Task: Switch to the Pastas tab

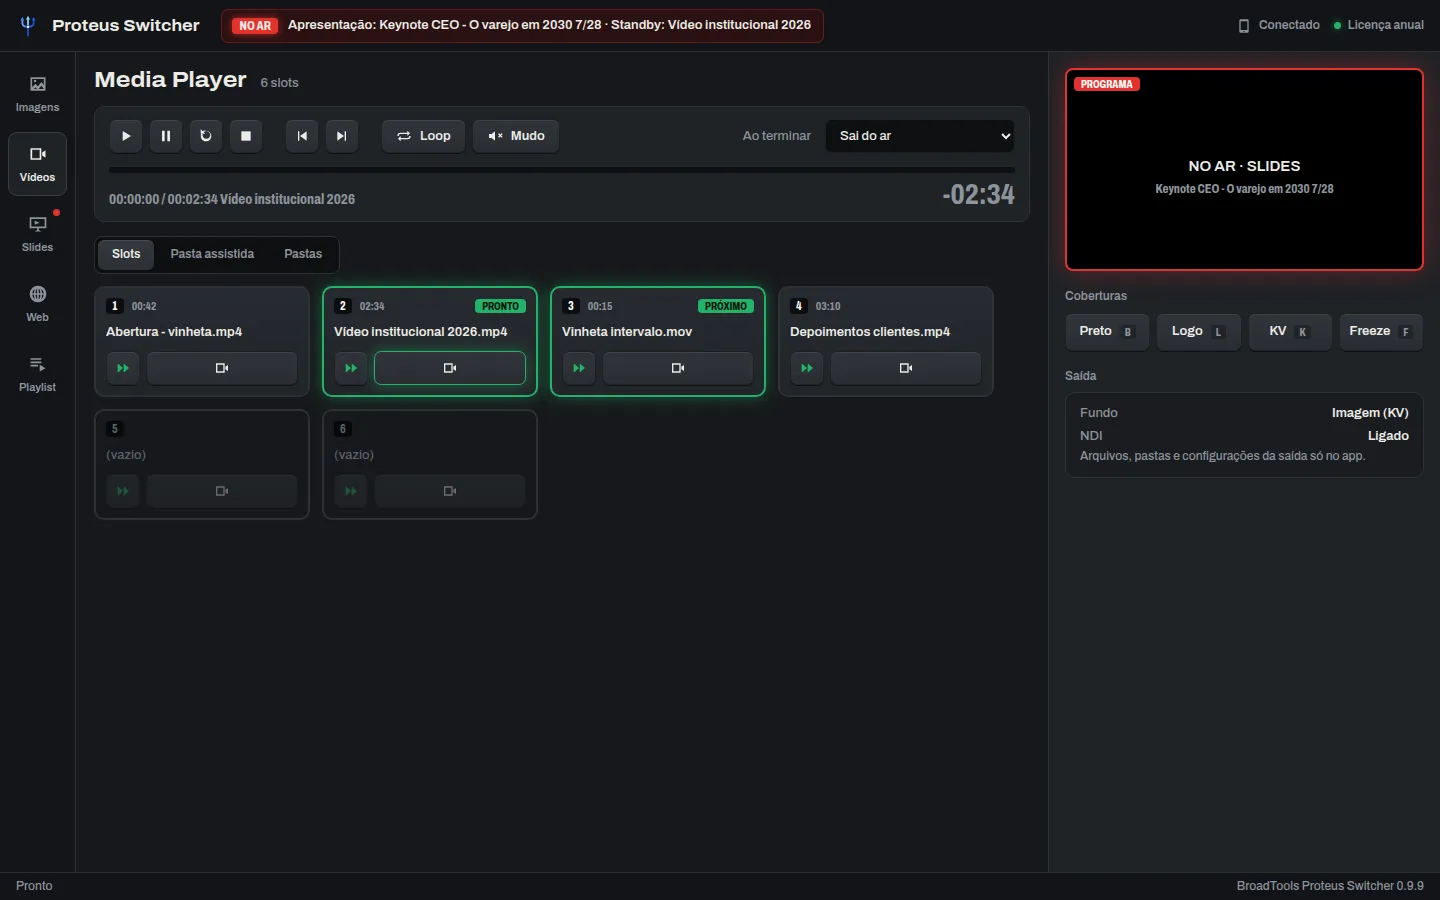Action: 303,254
